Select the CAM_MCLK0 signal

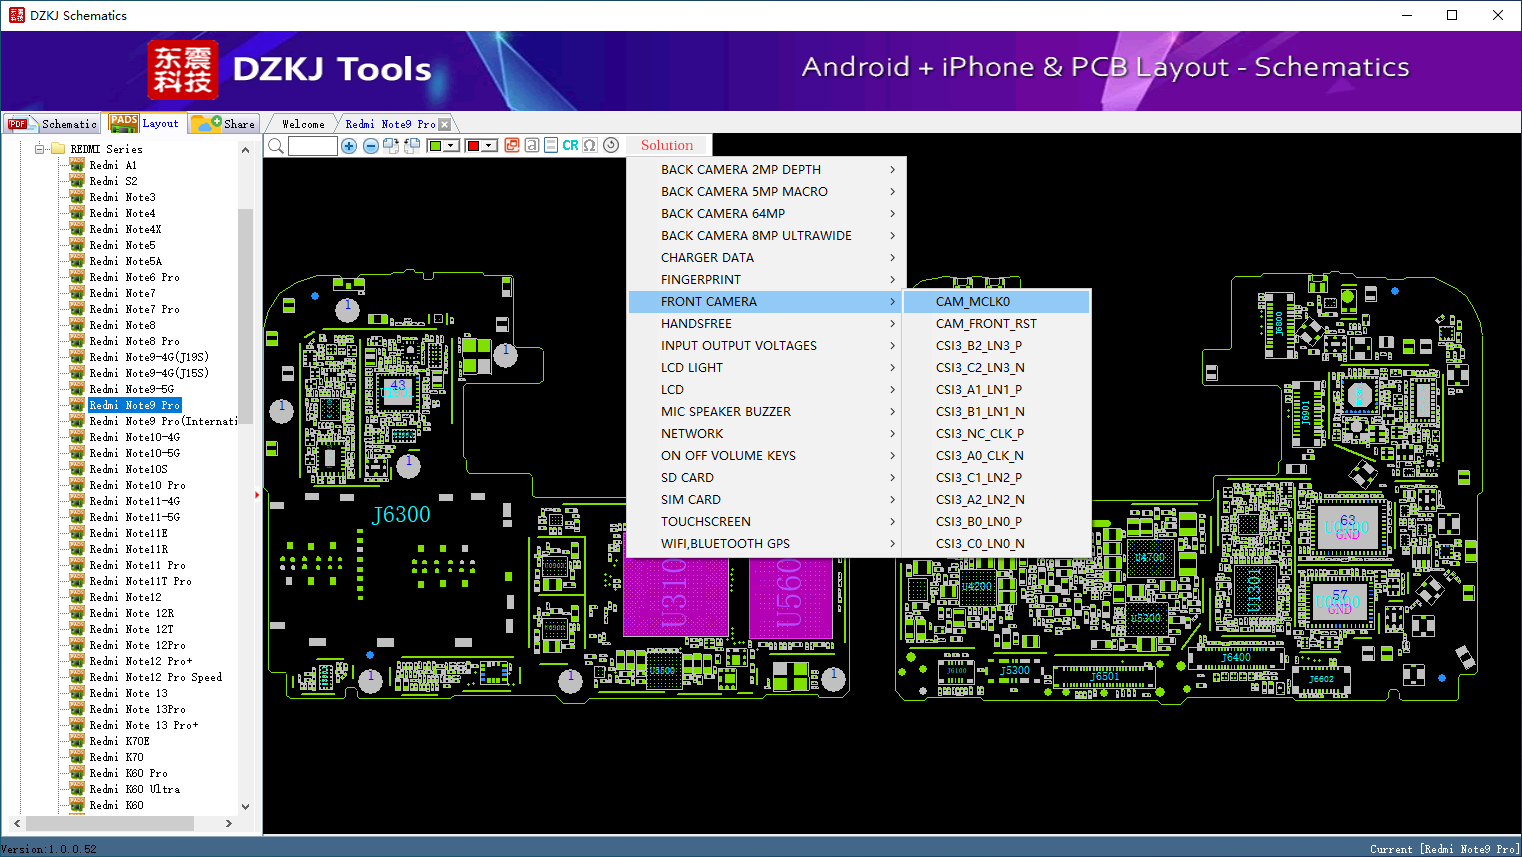tap(996, 302)
